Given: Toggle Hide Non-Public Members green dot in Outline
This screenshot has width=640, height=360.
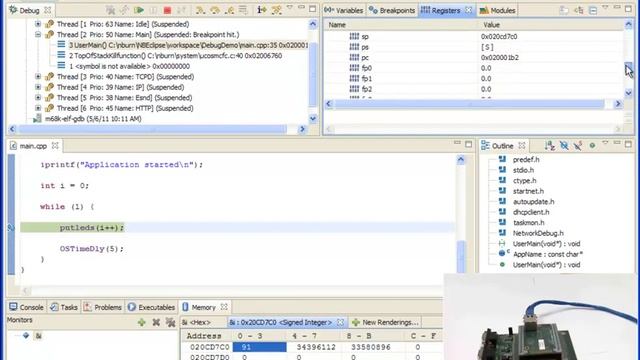Looking at the screenshot, I should (592, 145).
